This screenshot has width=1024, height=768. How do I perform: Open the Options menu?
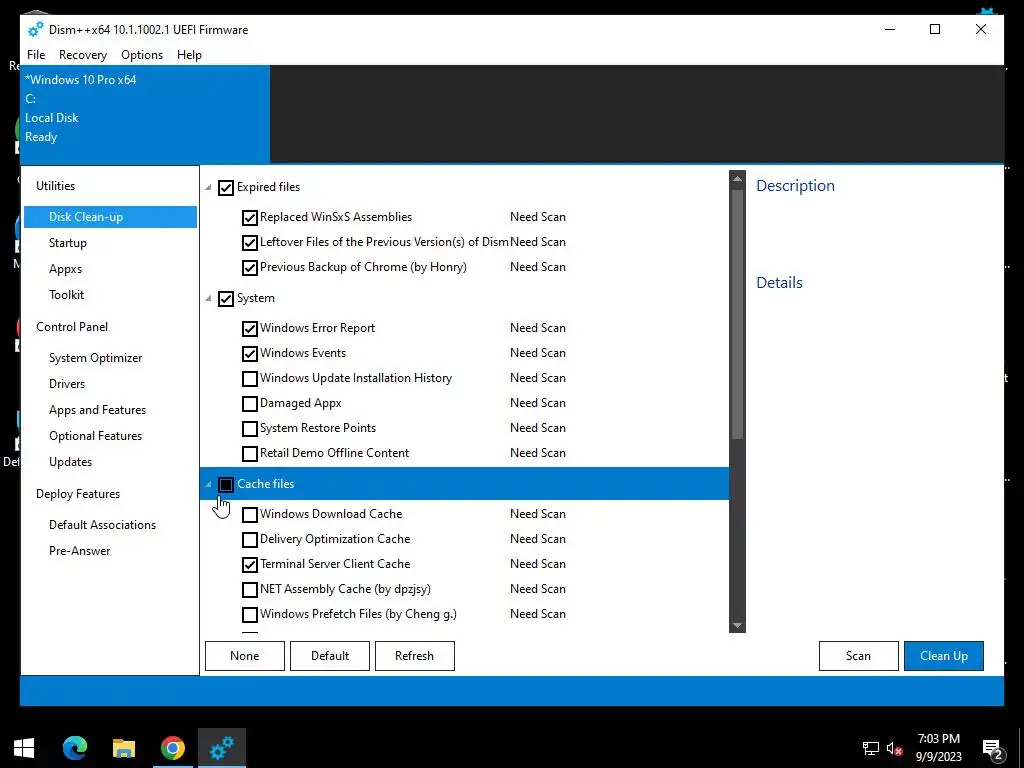[142, 55]
